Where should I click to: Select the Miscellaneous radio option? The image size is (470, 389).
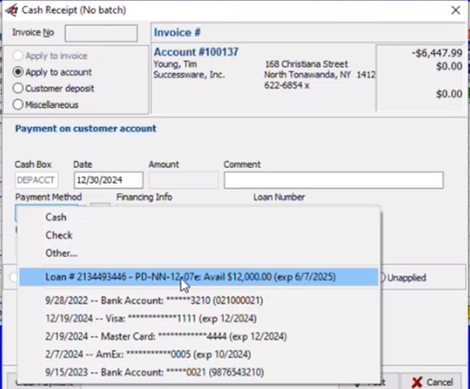click(18, 105)
